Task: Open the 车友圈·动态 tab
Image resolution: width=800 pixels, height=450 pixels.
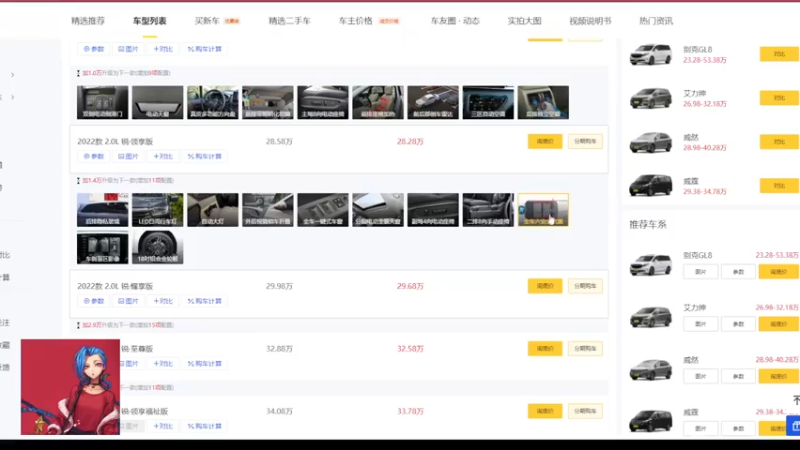Action: coord(455,21)
